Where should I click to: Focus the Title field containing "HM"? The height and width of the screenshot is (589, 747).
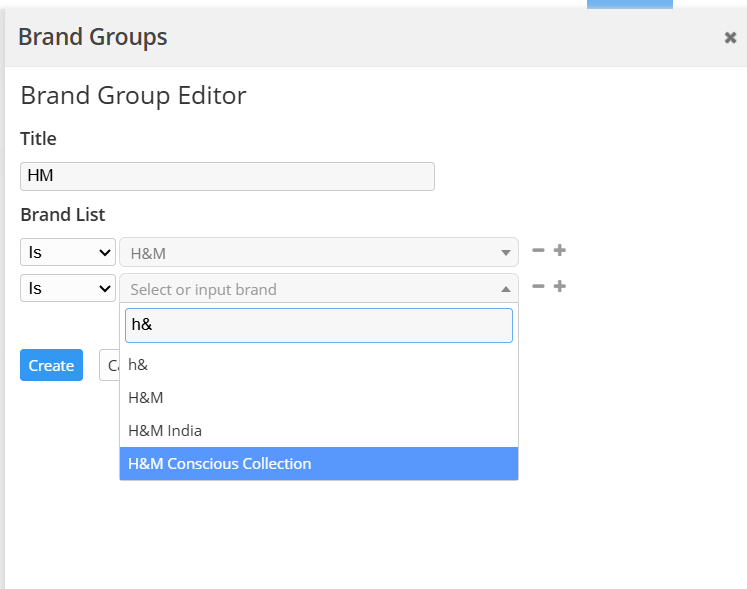pyautogui.click(x=227, y=176)
